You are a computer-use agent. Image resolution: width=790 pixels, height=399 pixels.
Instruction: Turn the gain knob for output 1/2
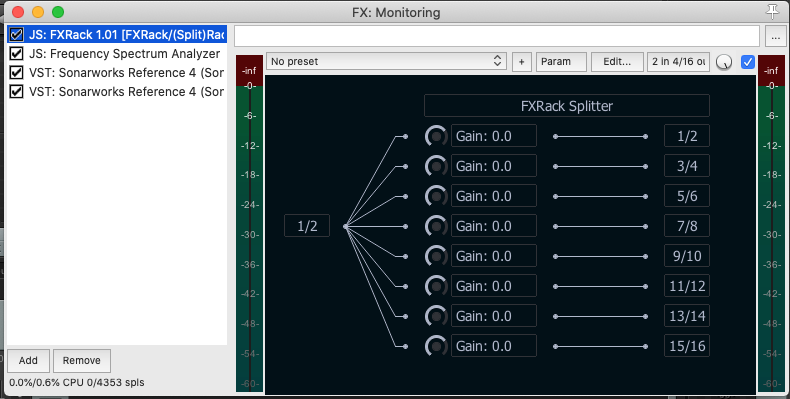[x=436, y=137]
